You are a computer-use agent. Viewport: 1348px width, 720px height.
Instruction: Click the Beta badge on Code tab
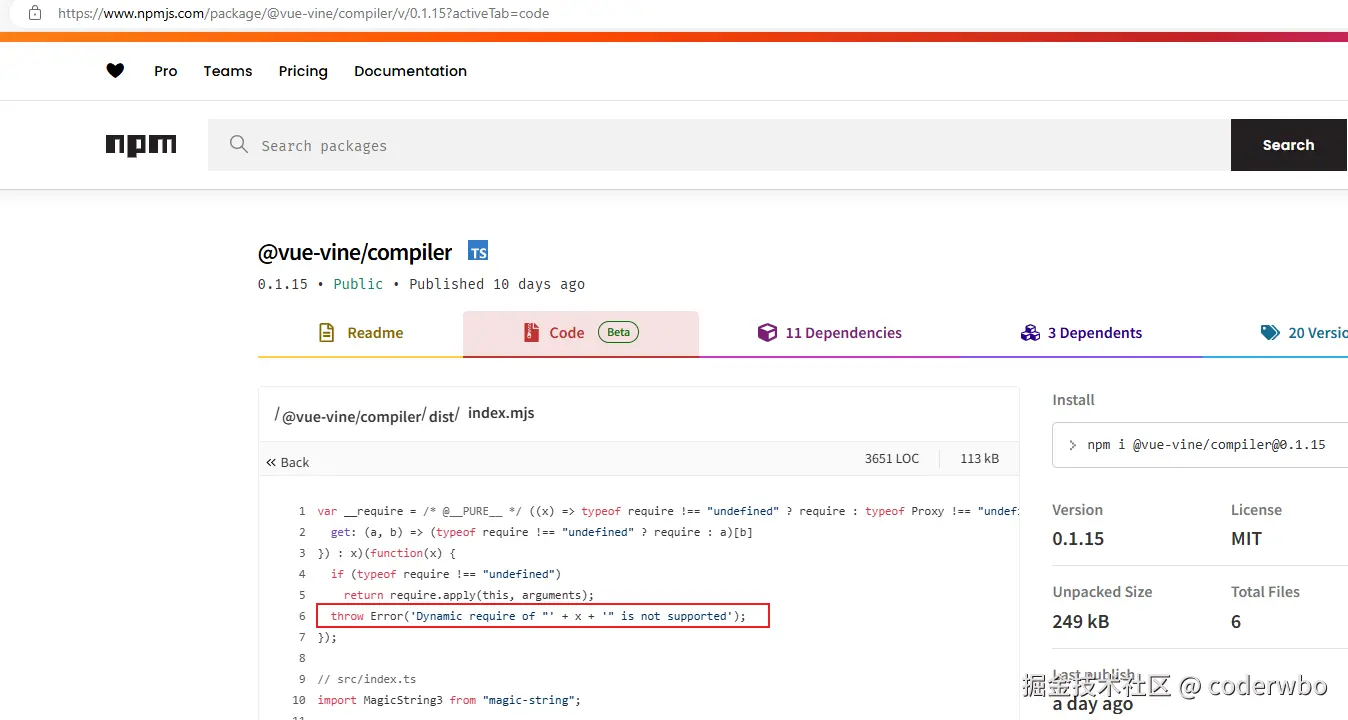[619, 333]
